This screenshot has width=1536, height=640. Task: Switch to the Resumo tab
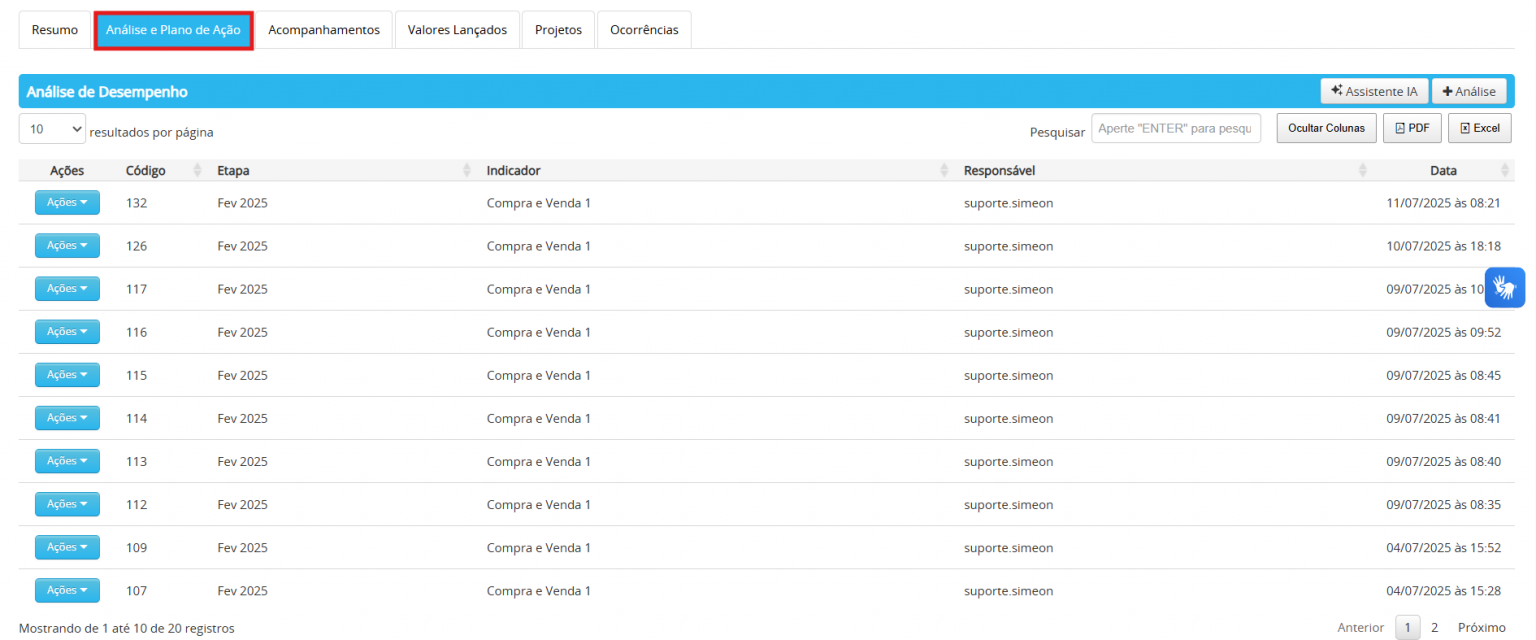coord(55,30)
